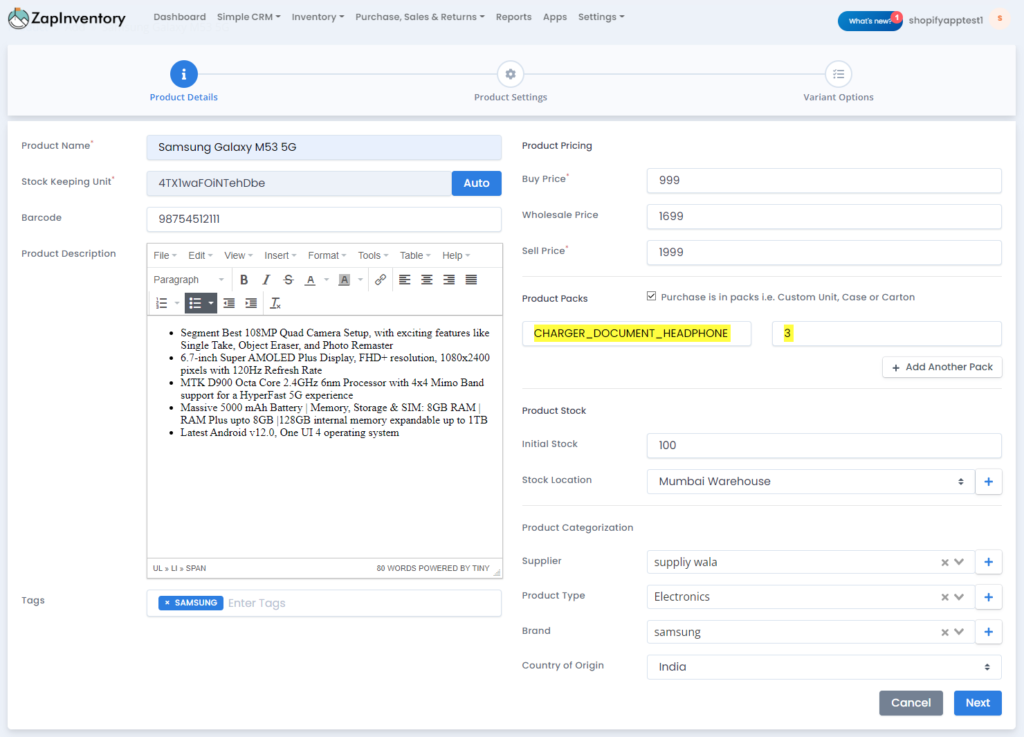Toggle the bullet list button
This screenshot has height=737, width=1024.
pyautogui.click(x=195, y=303)
